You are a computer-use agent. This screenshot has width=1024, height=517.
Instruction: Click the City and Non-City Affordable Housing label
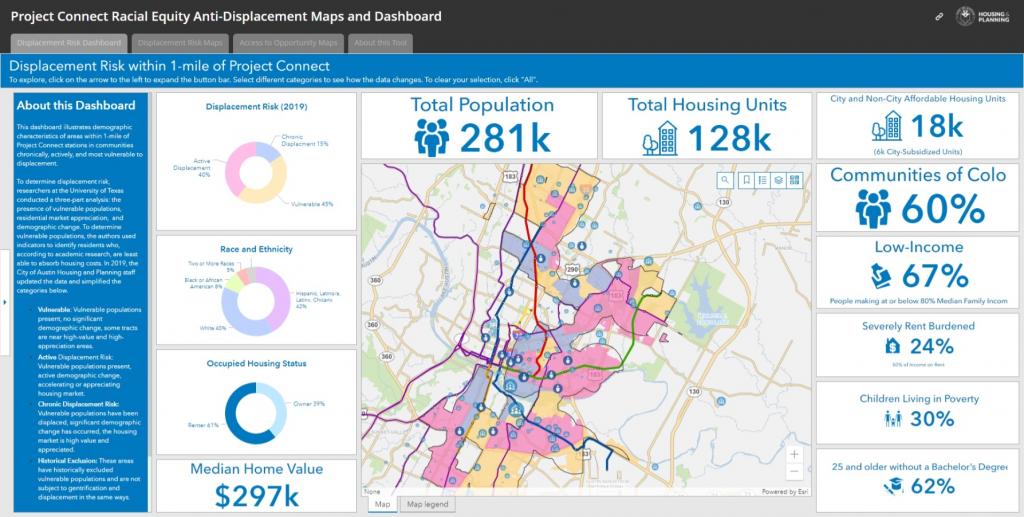(x=918, y=99)
